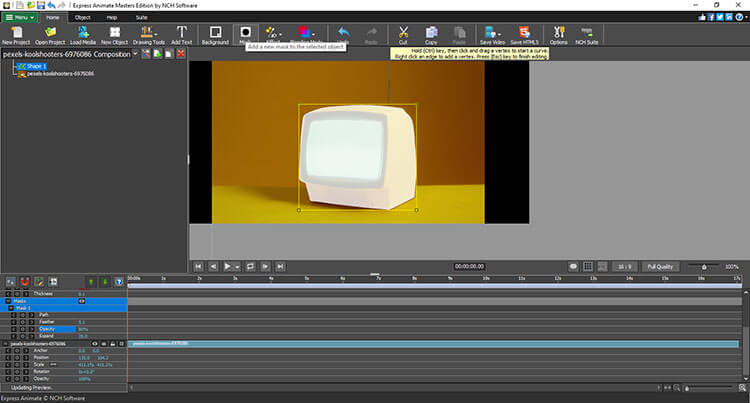
Task: Toggle lock on pexels-koolshooters layer
Action: 112,344
